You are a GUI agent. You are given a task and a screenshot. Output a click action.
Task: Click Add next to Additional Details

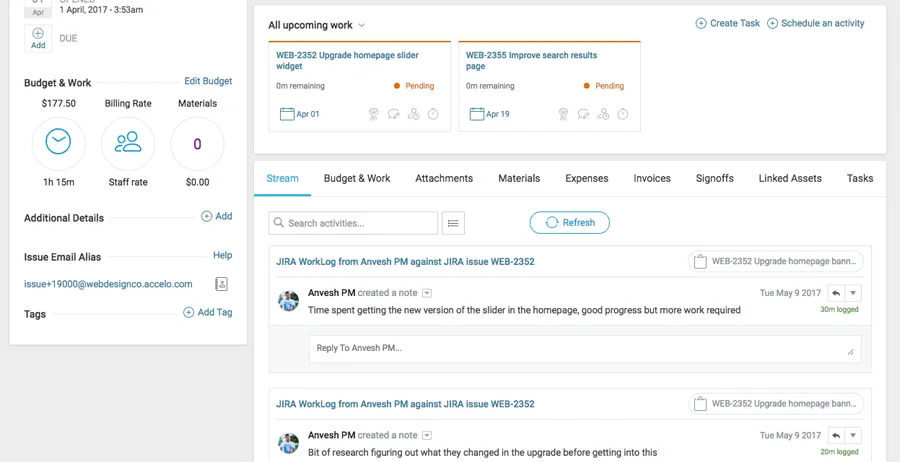(216, 216)
